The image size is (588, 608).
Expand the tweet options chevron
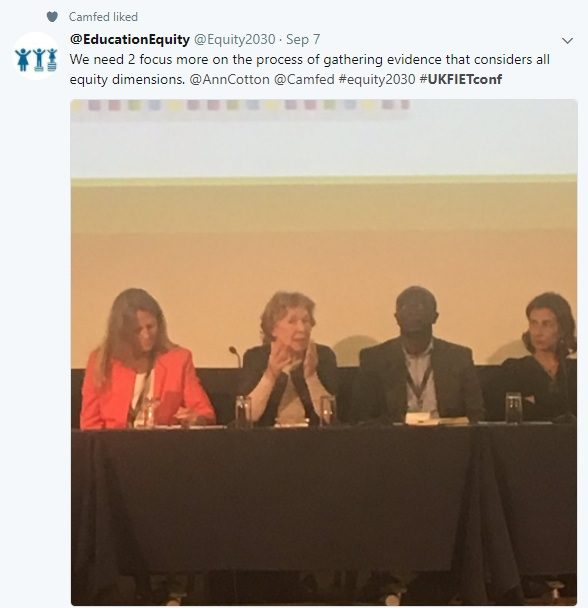pyautogui.click(x=567, y=41)
